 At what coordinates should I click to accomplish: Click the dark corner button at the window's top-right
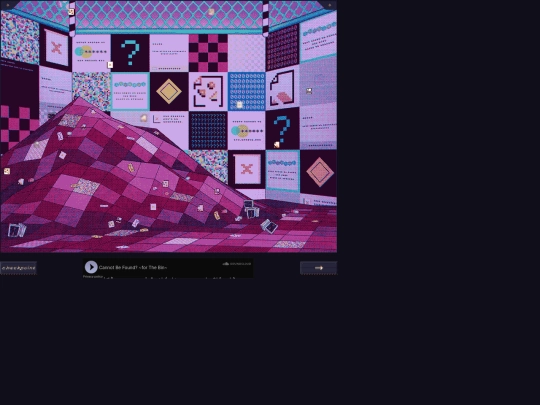pos(330,5)
